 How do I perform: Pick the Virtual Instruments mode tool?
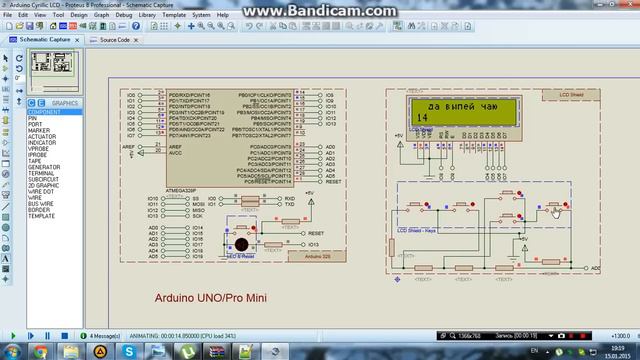pos(5,195)
